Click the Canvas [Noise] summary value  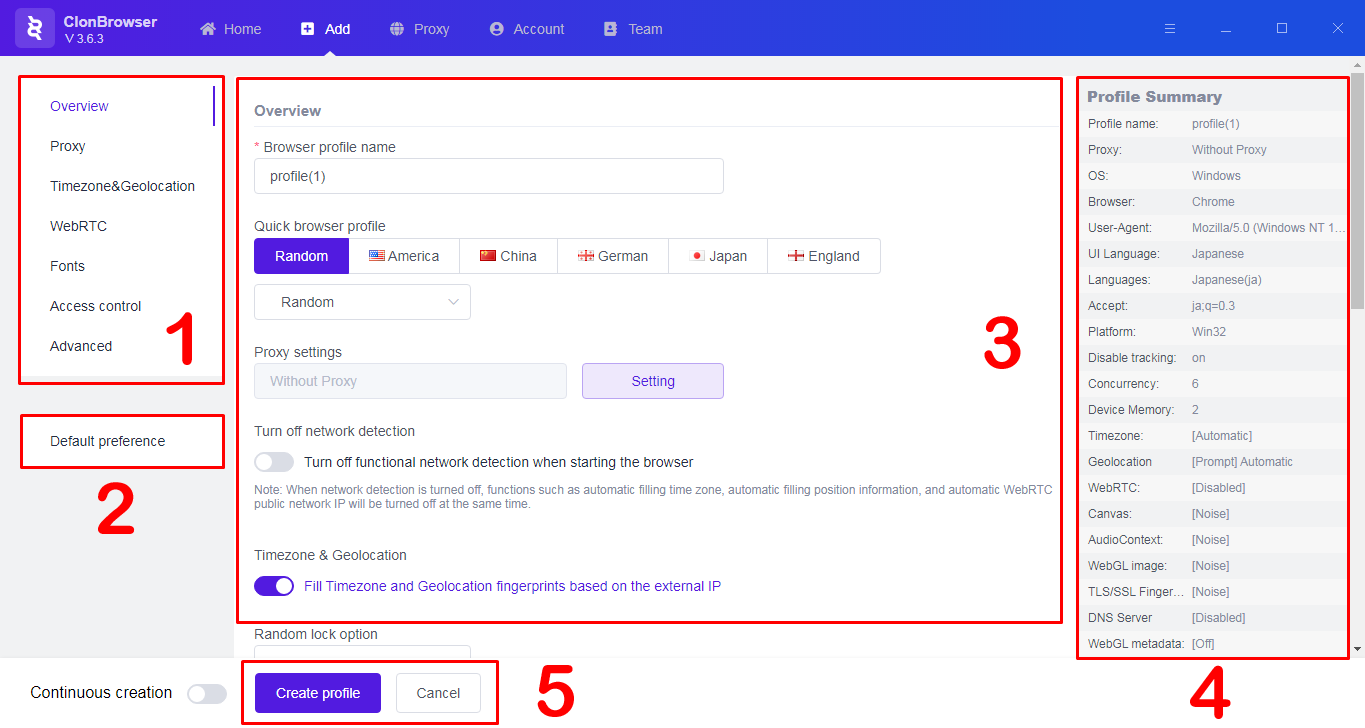(x=1210, y=514)
